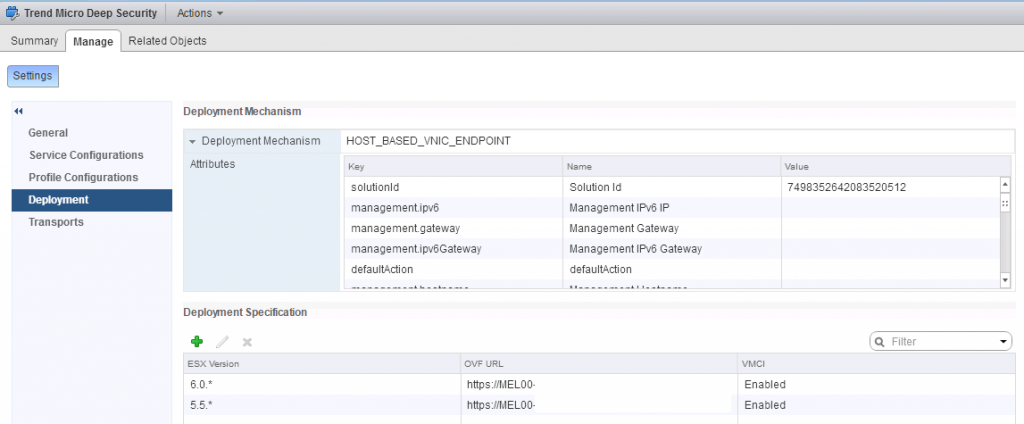1024x424 pixels.
Task: Sort by ESX Version column
Action: point(322,363)
